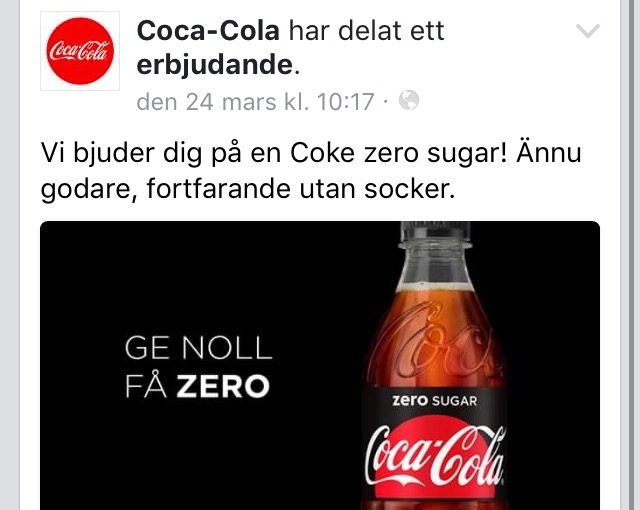Click the globe public audience icon
This screenshot has width=640, height=510.
click(x=409, y=100)
